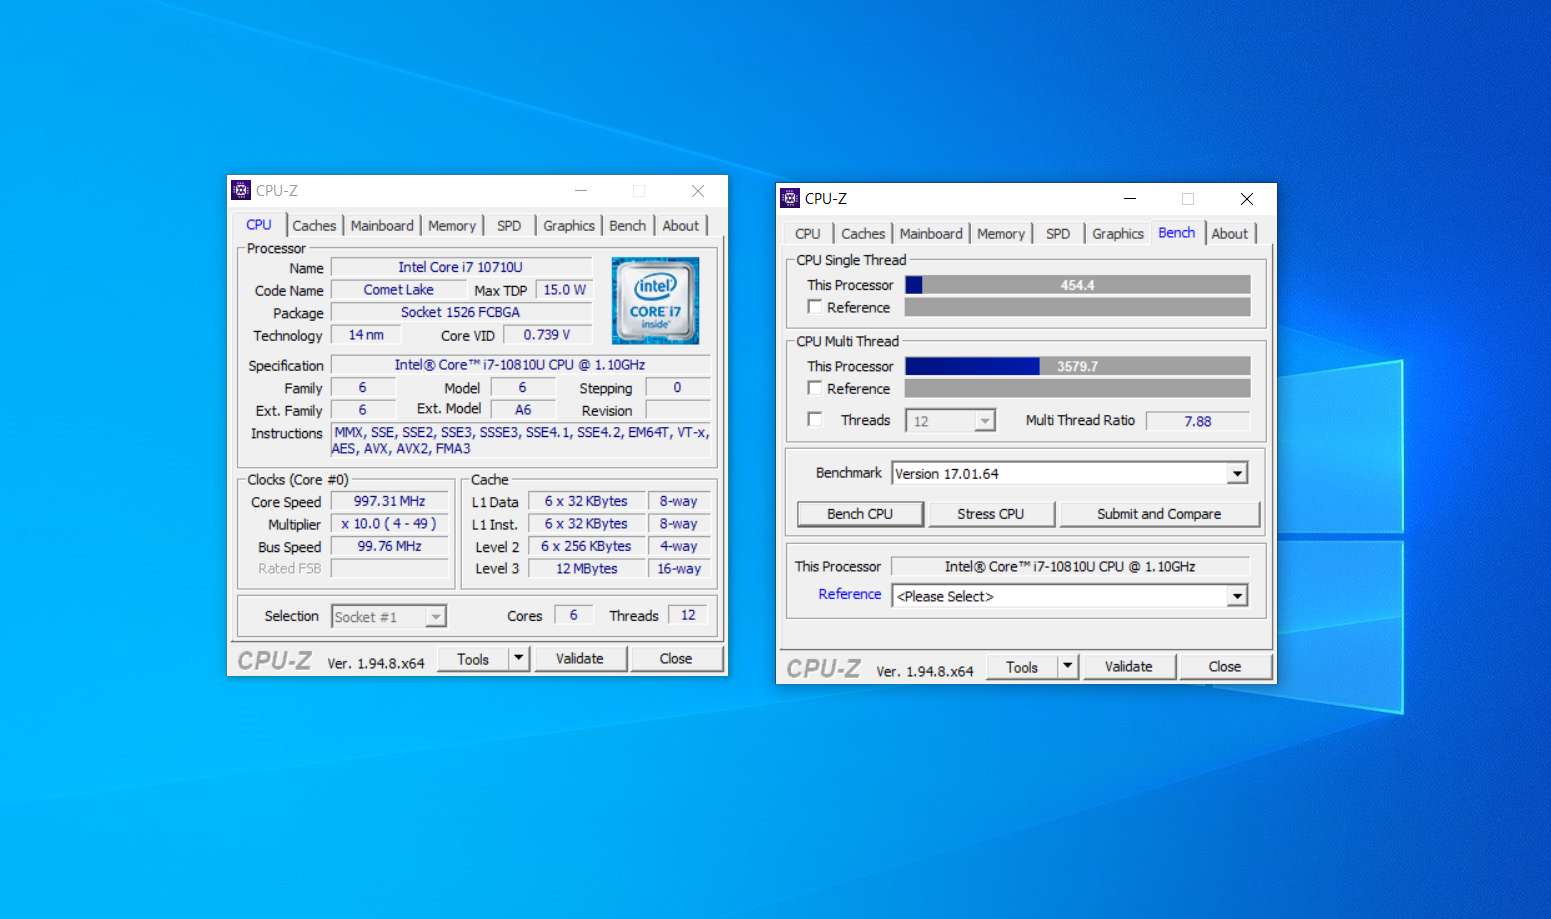
Task: Select Mainboard tab in the right window
Action: [931, 234]
